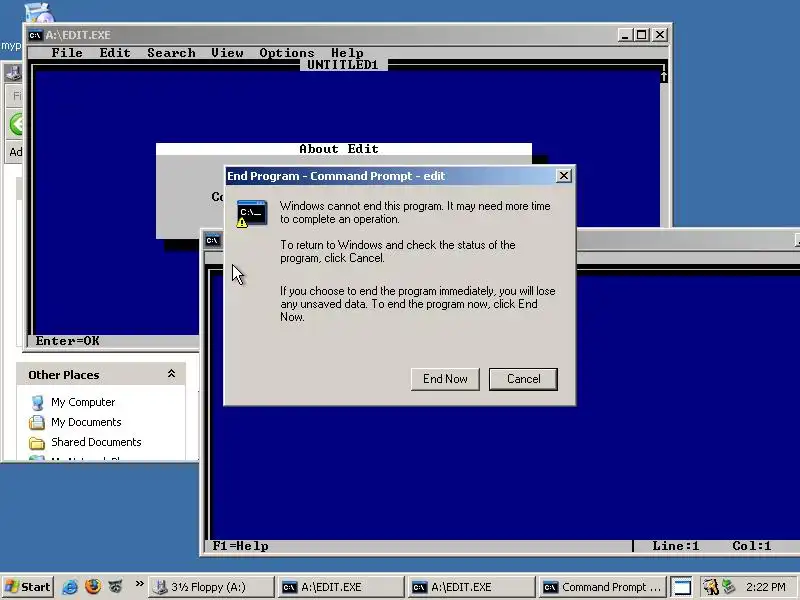
Task: Open My Computer from Other Places
Action: 83,402
